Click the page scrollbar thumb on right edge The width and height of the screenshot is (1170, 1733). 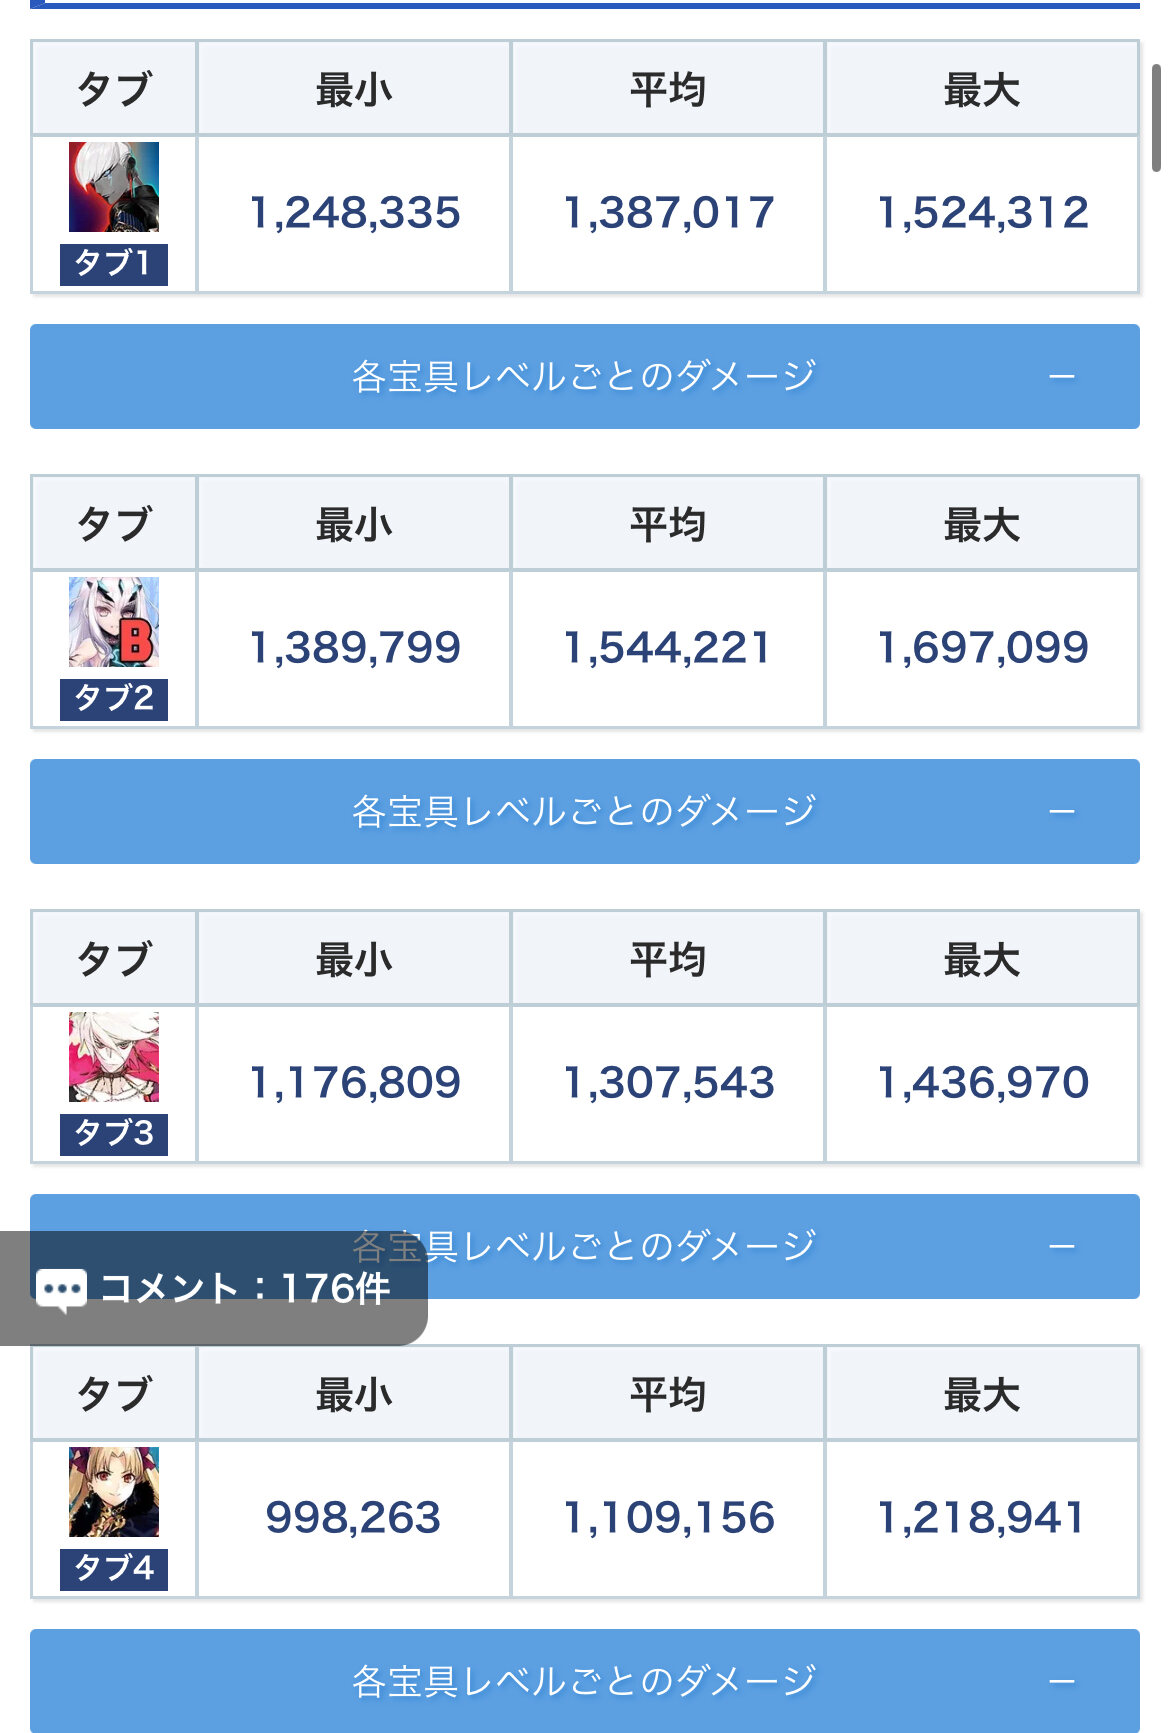tap(1156, 118)
